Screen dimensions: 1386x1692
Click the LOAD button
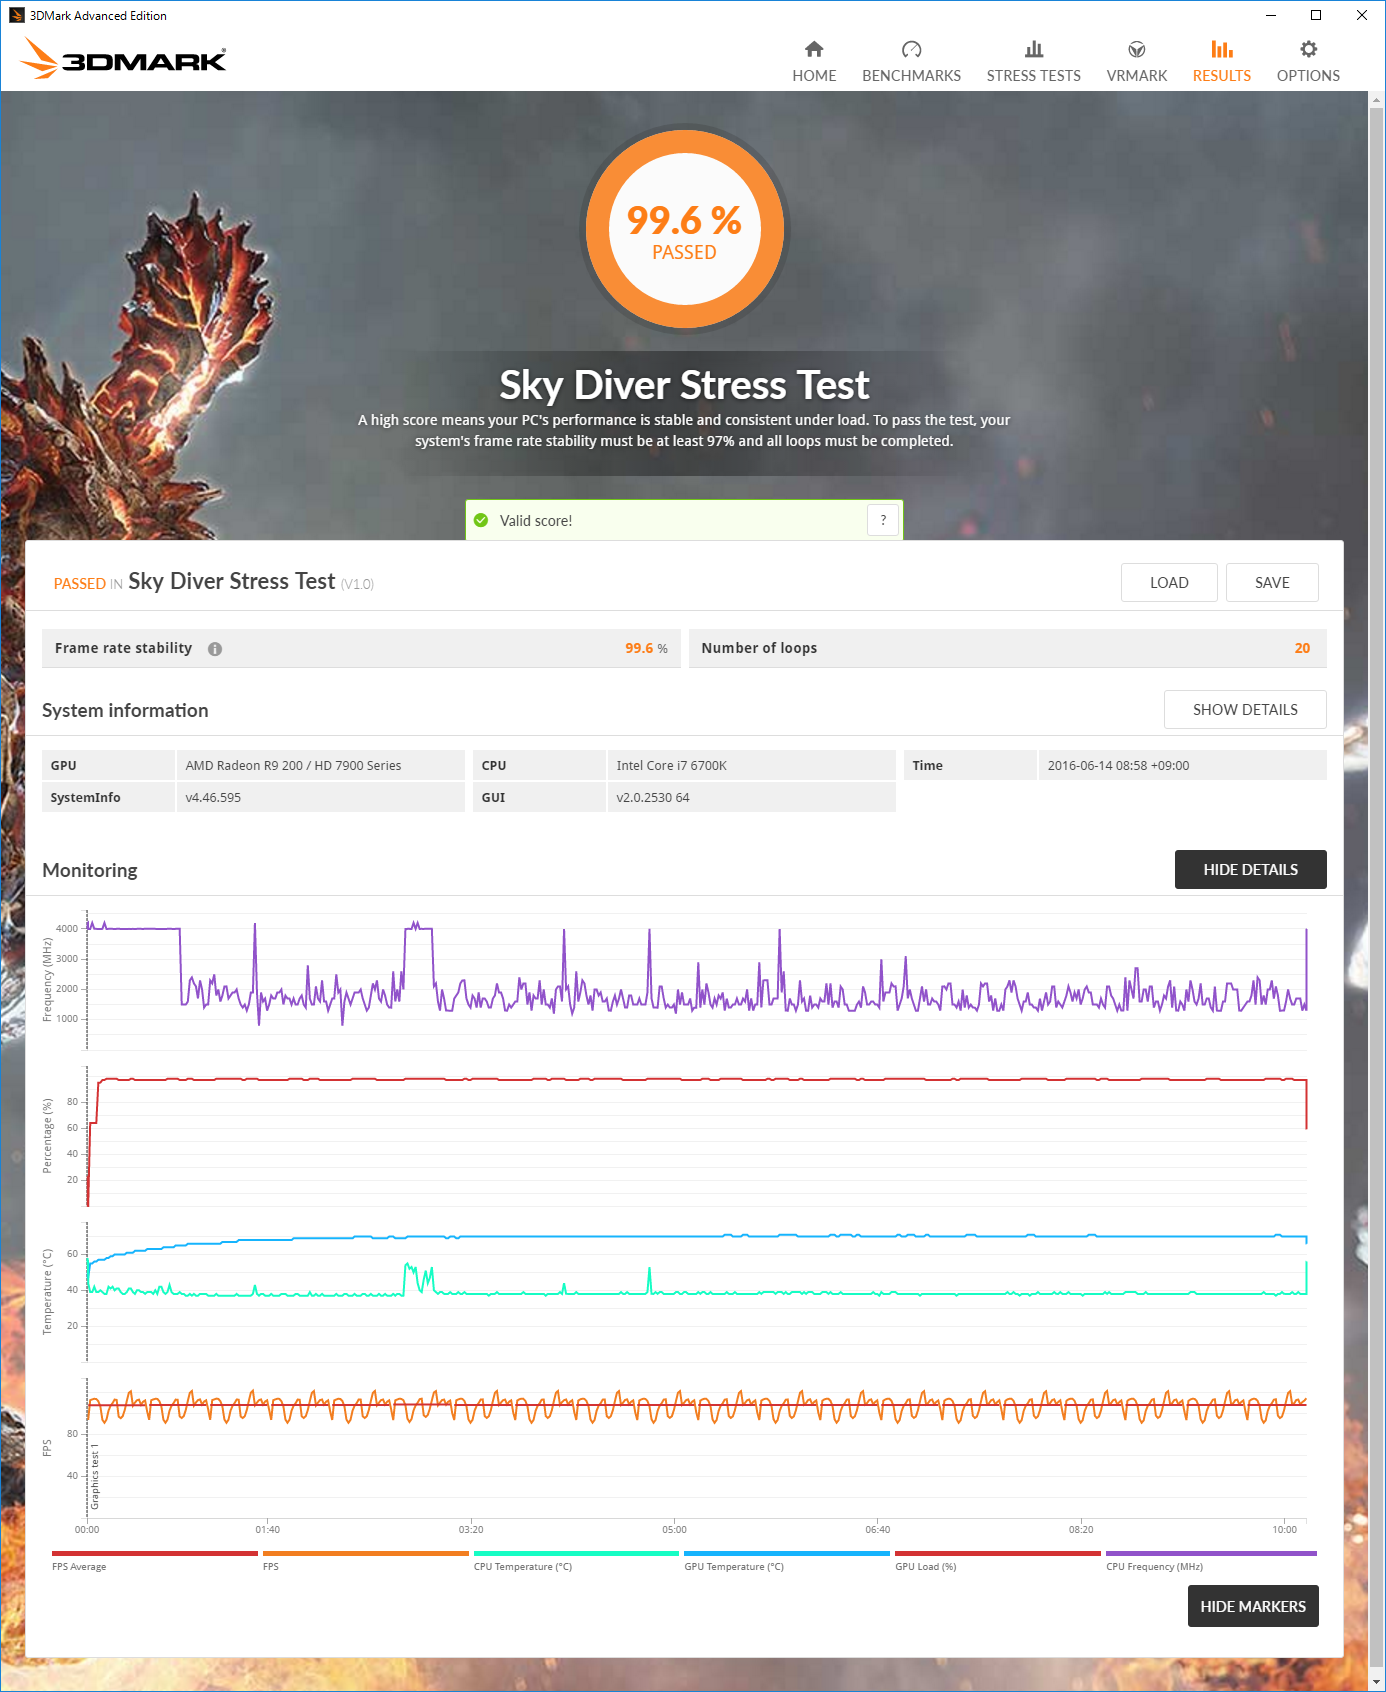(x=1169, y=583)
